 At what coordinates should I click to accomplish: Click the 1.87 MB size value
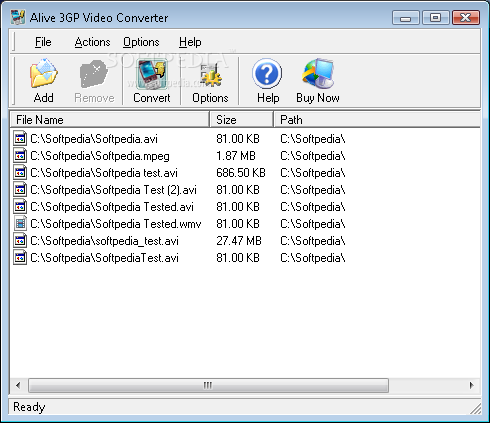pos(236,156)
